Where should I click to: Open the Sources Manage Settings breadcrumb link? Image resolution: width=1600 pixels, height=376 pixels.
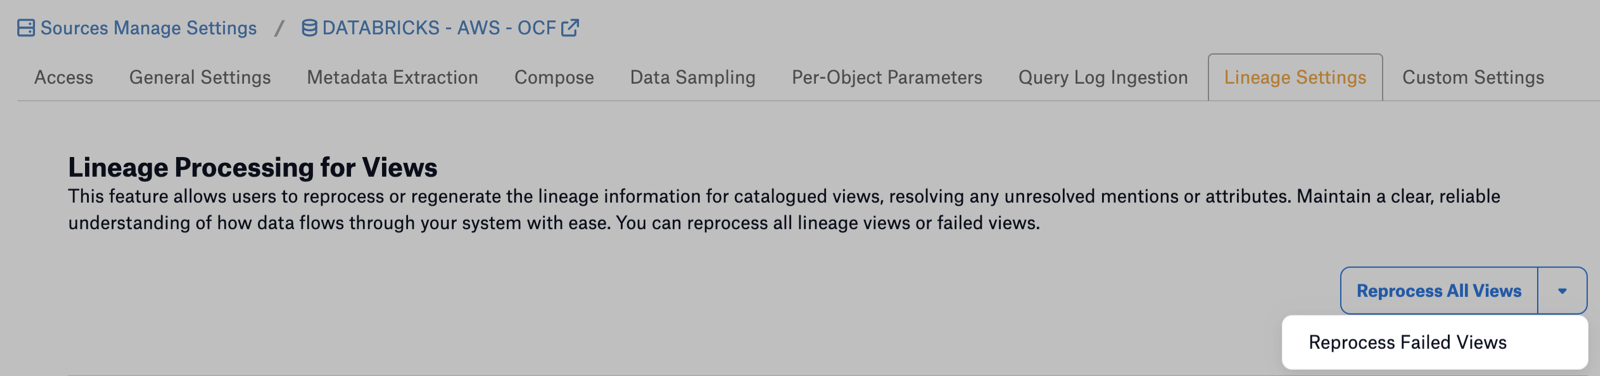pyautogui.click(x=148, y=28)
